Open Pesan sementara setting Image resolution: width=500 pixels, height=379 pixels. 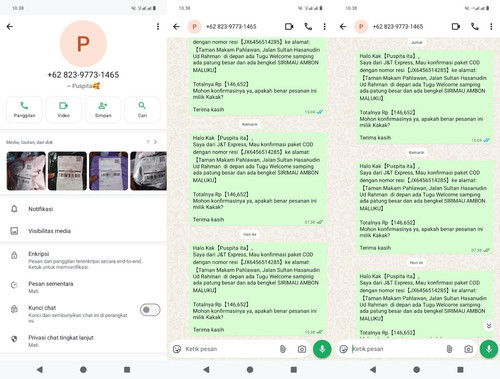click(83, 287)
